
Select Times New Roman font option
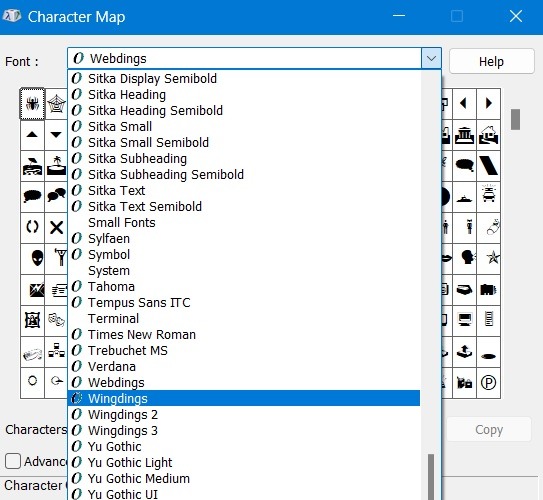point(244,334)
